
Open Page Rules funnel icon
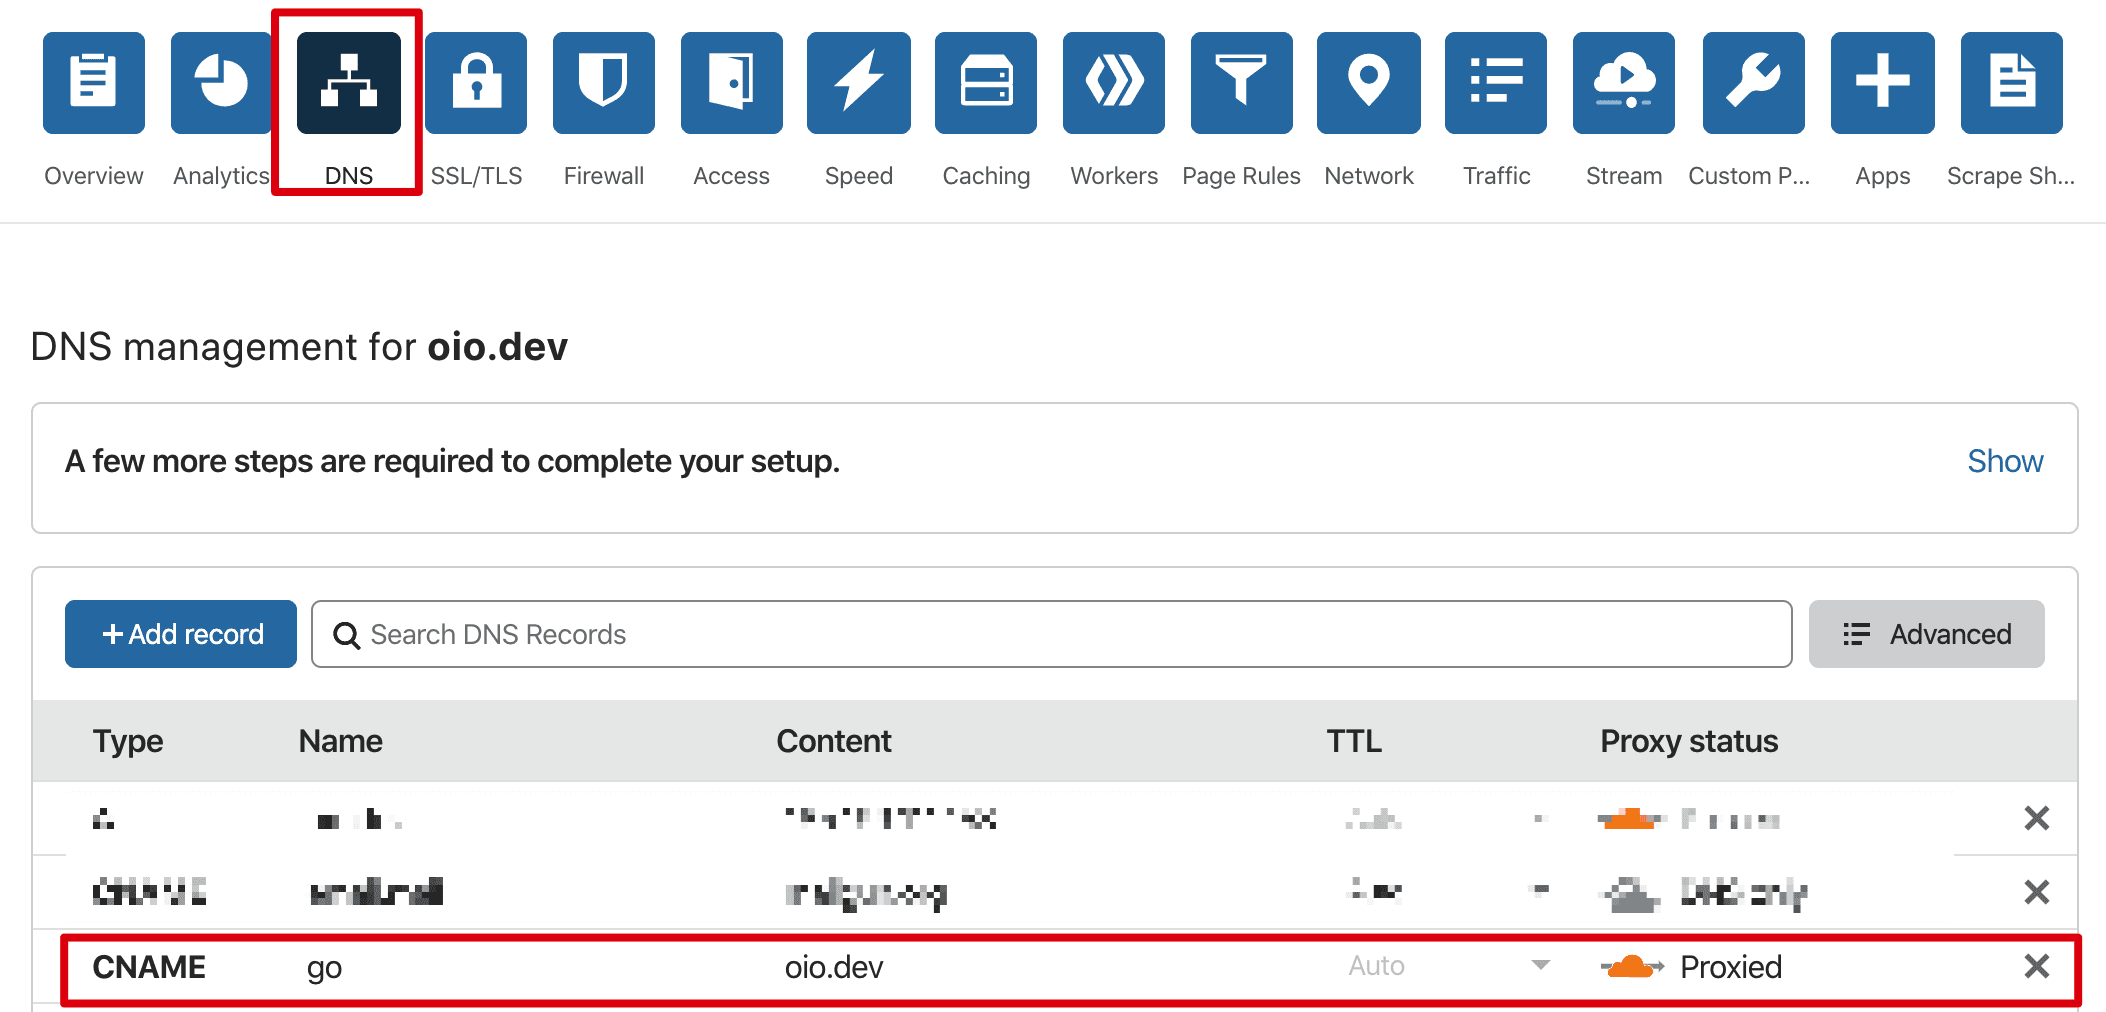pyautogui.click(x=1242, y=83)
